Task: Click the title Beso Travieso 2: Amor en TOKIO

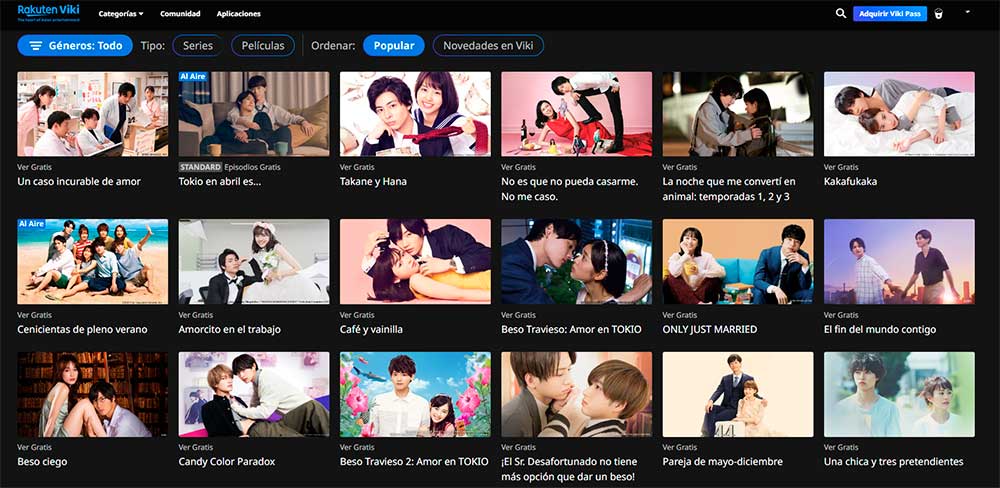Action: (x=415, y=461)
